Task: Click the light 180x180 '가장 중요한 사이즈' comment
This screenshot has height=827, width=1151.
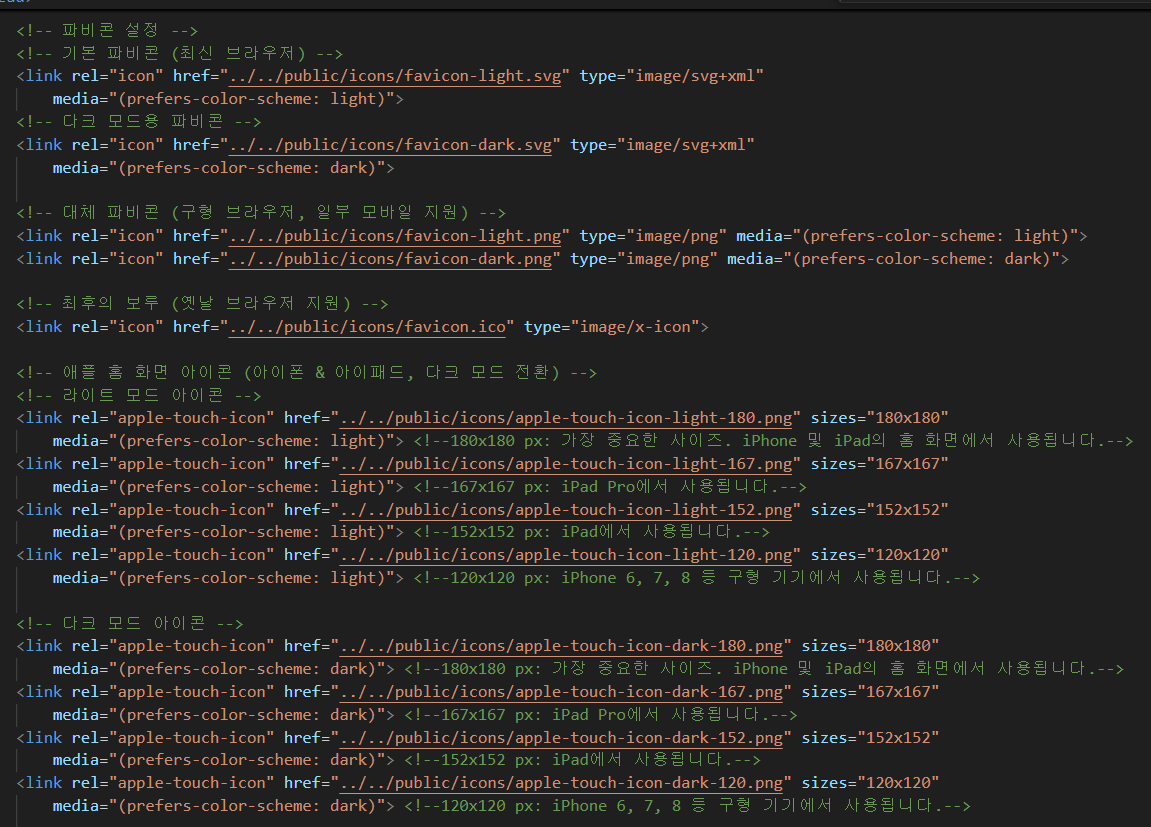Action: 774,441
